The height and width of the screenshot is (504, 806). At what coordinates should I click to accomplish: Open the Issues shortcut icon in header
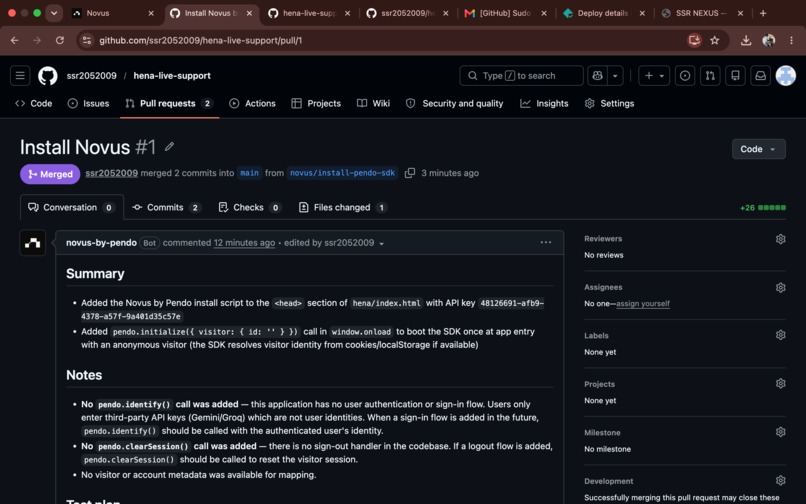(x=685, y=76)
